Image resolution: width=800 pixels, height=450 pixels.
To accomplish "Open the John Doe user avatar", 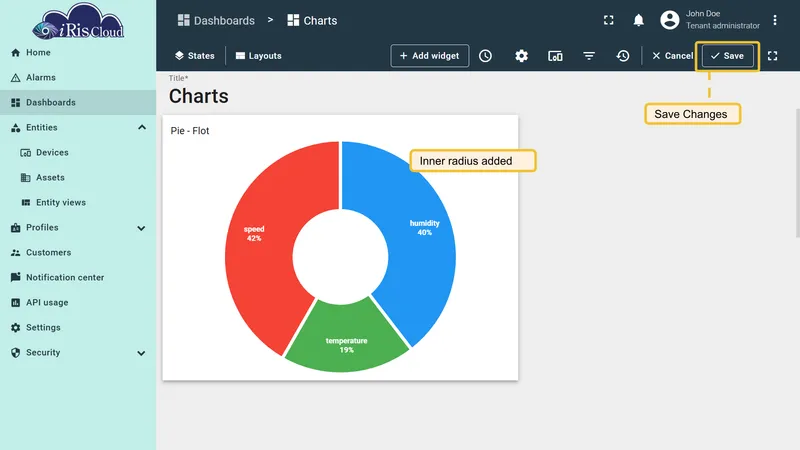I will coord(669,20).
